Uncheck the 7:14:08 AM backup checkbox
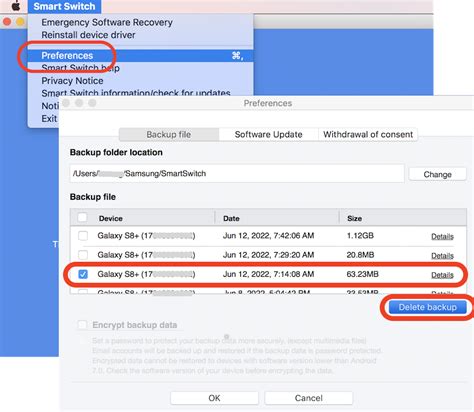474x412 pixels. (83, 274)
